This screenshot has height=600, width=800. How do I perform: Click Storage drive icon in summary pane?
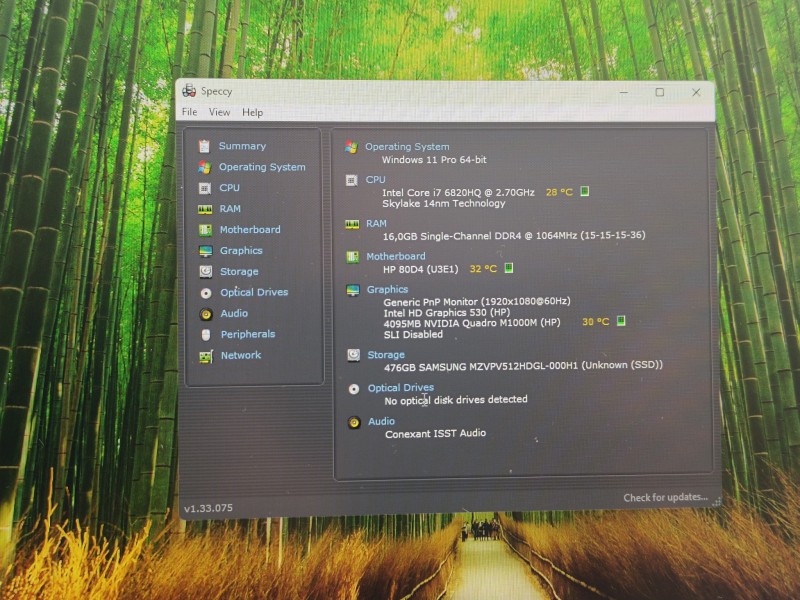point(354,355)
